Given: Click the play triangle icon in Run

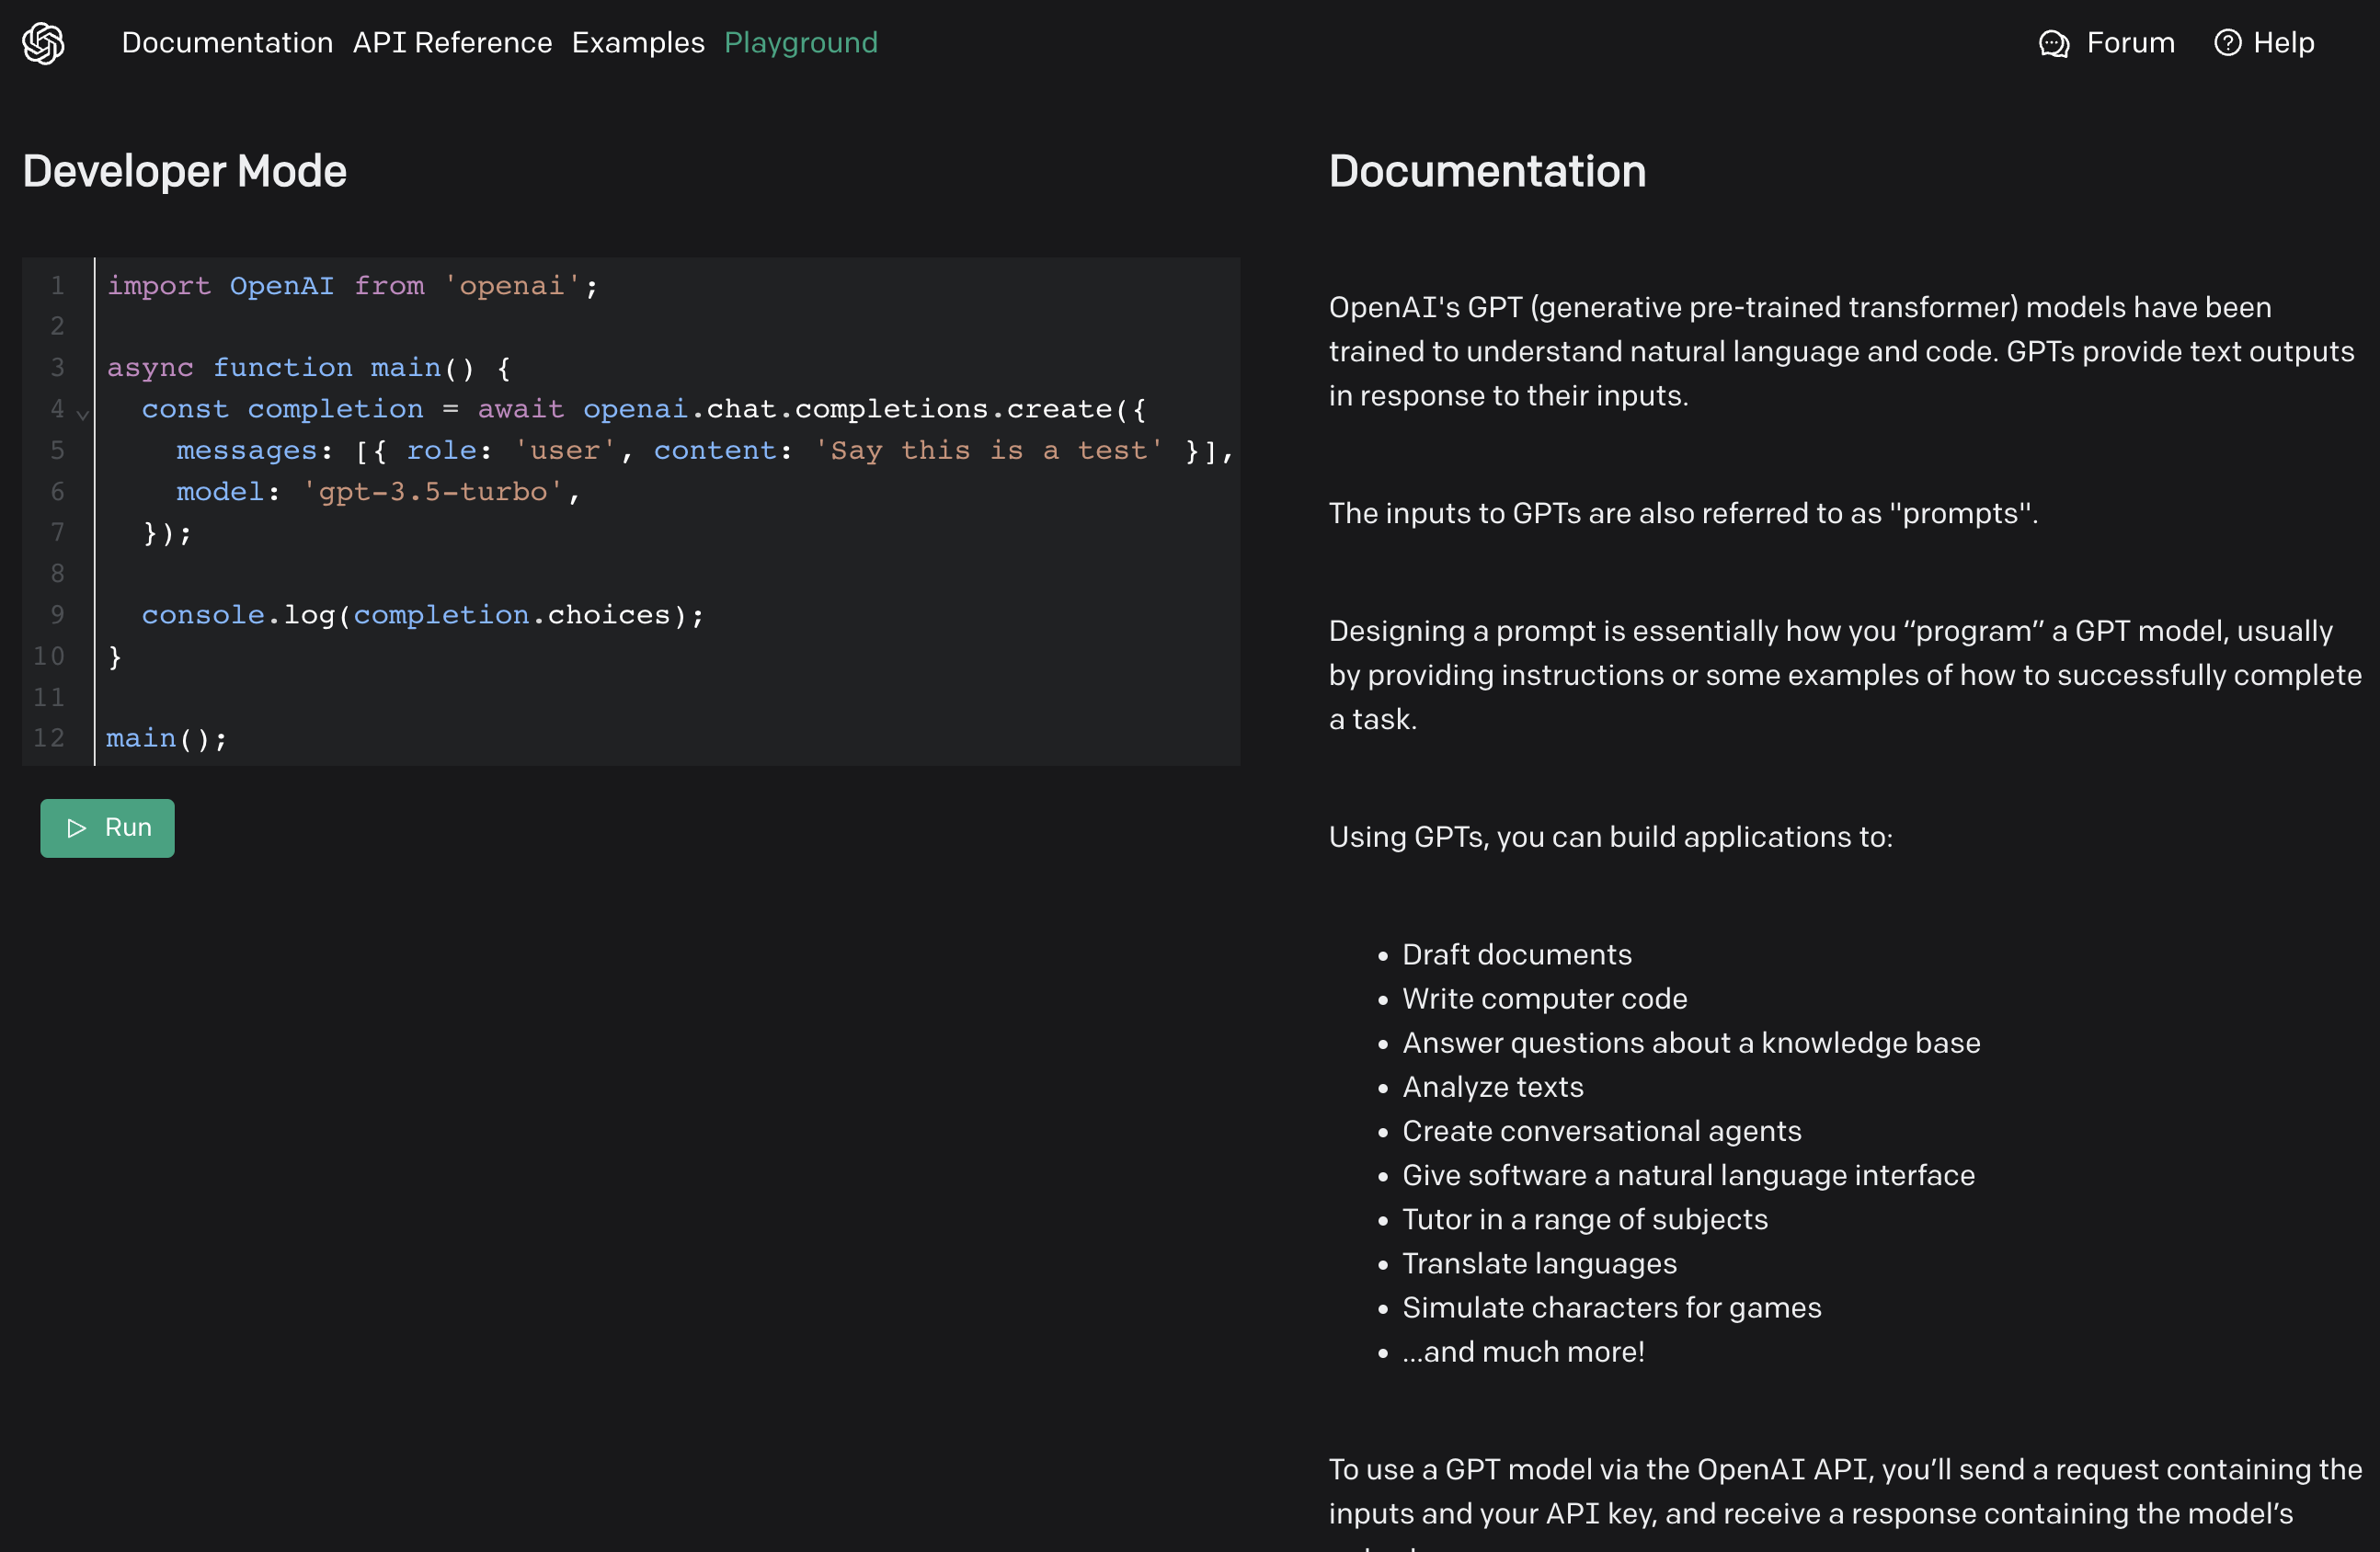Looking at the screenshot, I should point(76,828).
